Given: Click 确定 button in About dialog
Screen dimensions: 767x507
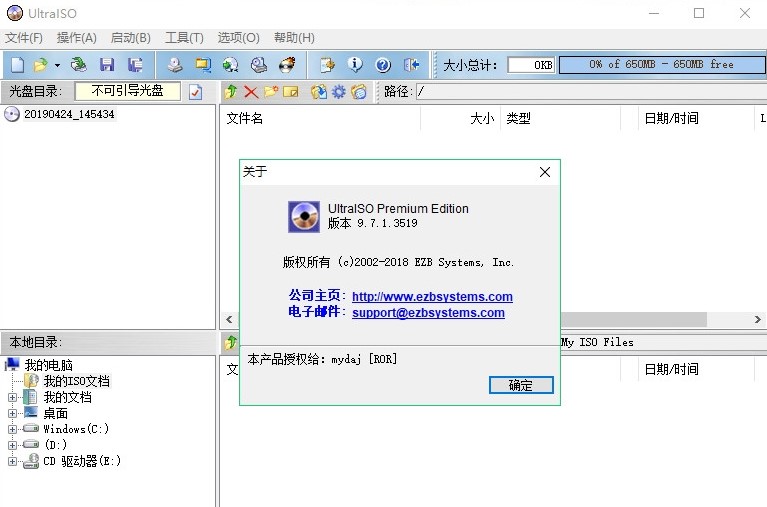Looking at the screenshot, I should (x=521, y=385).
